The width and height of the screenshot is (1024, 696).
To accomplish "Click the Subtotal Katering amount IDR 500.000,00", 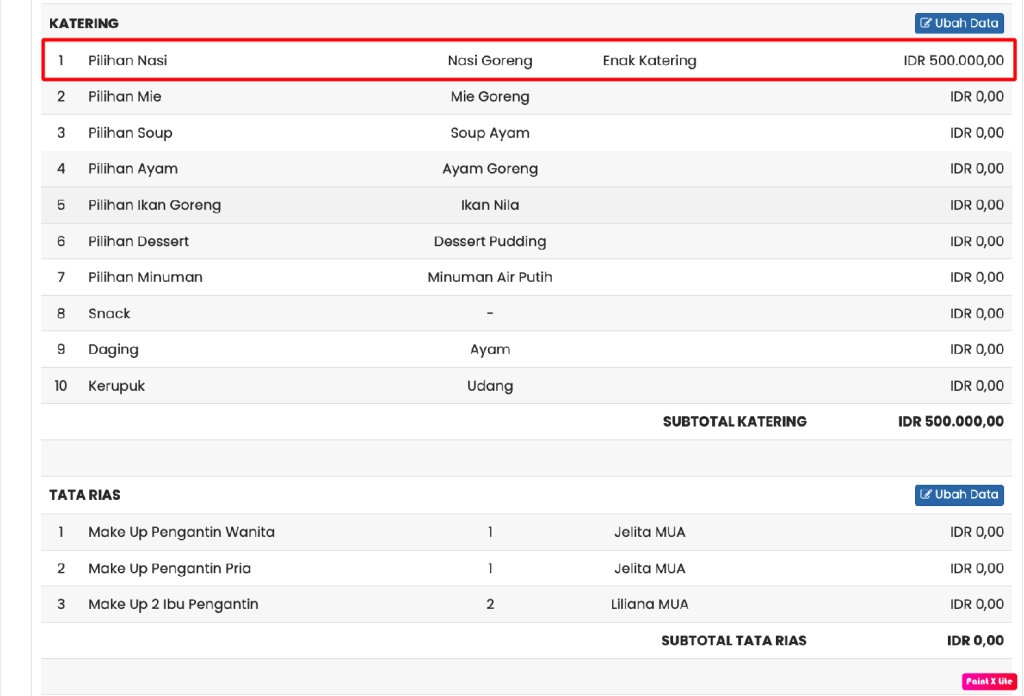I will click(950, 422).
